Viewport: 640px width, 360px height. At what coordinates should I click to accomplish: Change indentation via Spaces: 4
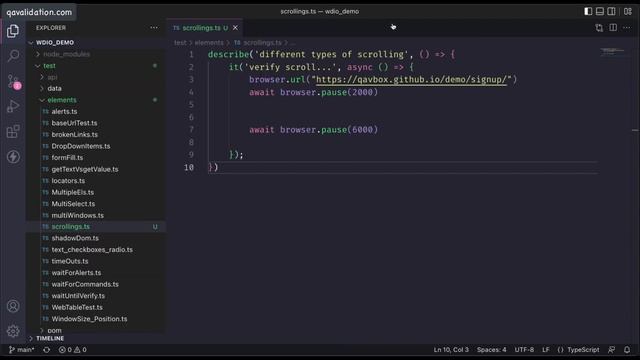coord(491,350)
